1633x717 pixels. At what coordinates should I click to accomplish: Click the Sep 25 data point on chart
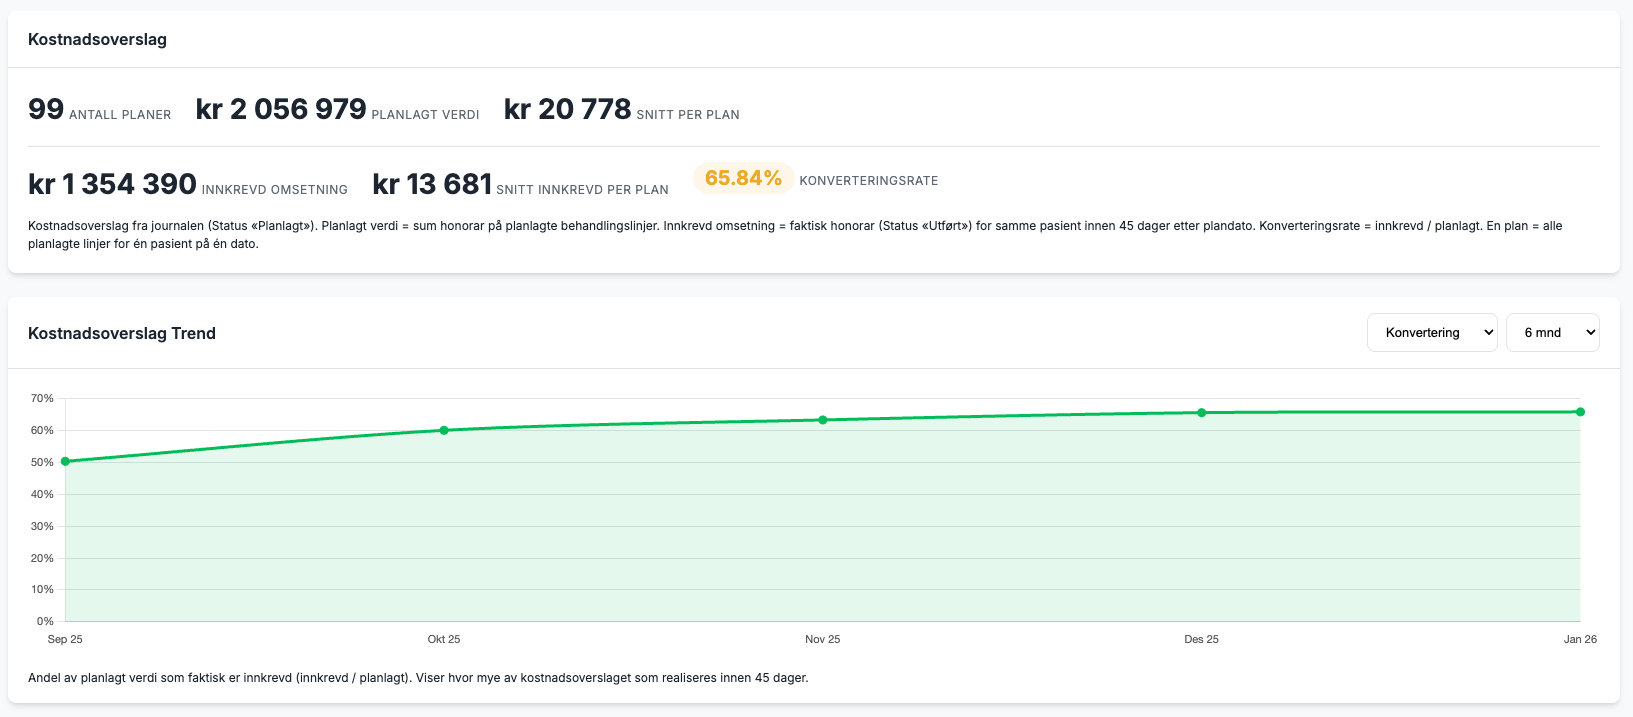pyautogui.click(x=66, y=461)
